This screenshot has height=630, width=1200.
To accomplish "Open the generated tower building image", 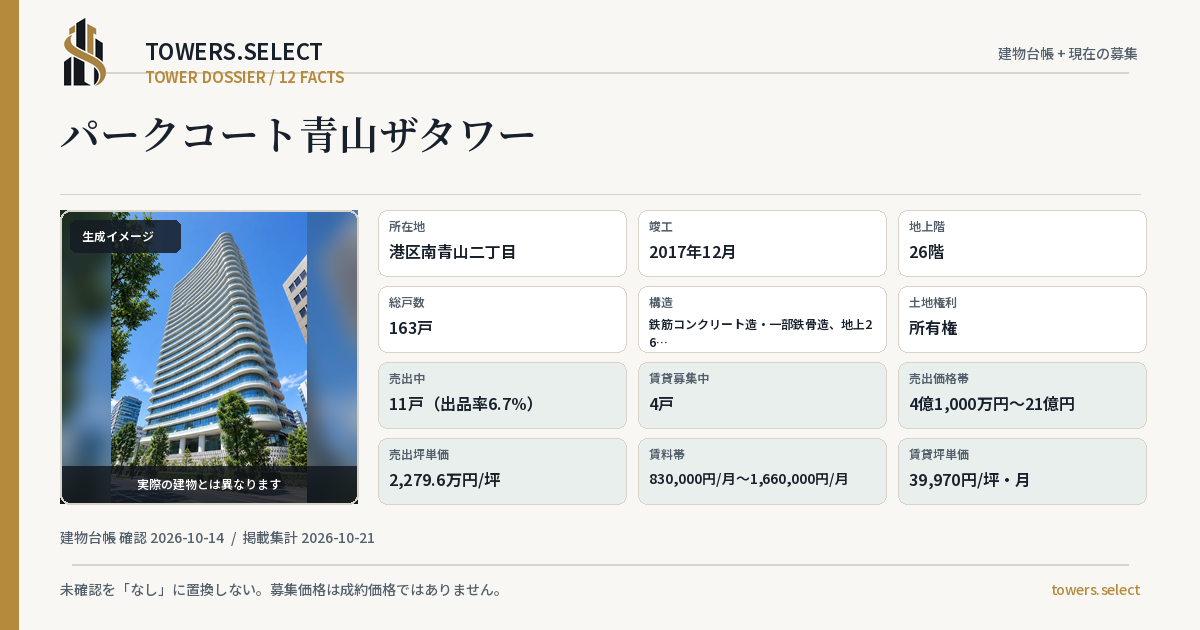I will (x=209, y=357).
